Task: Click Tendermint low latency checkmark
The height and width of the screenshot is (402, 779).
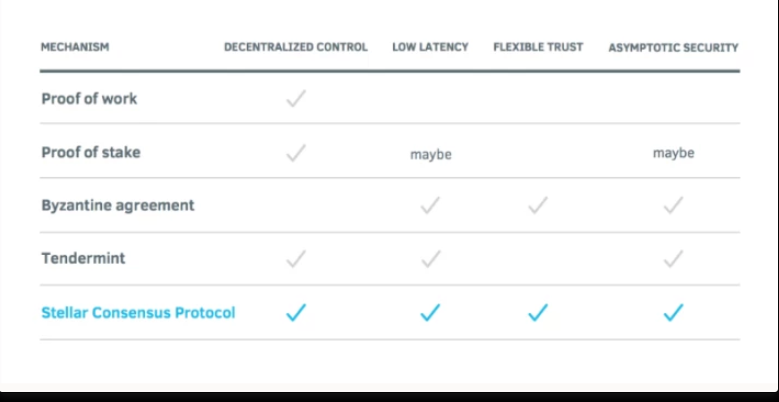Action: point(430,259)
